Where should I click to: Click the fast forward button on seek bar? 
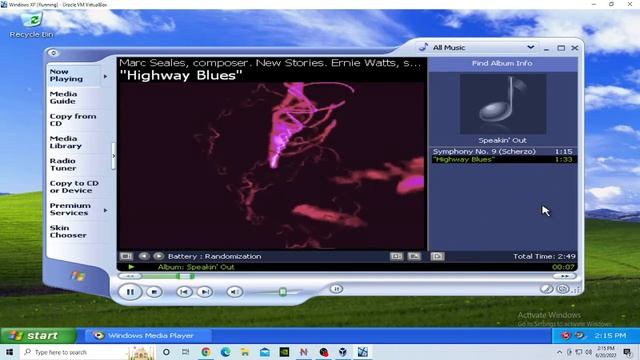(564, 276)
